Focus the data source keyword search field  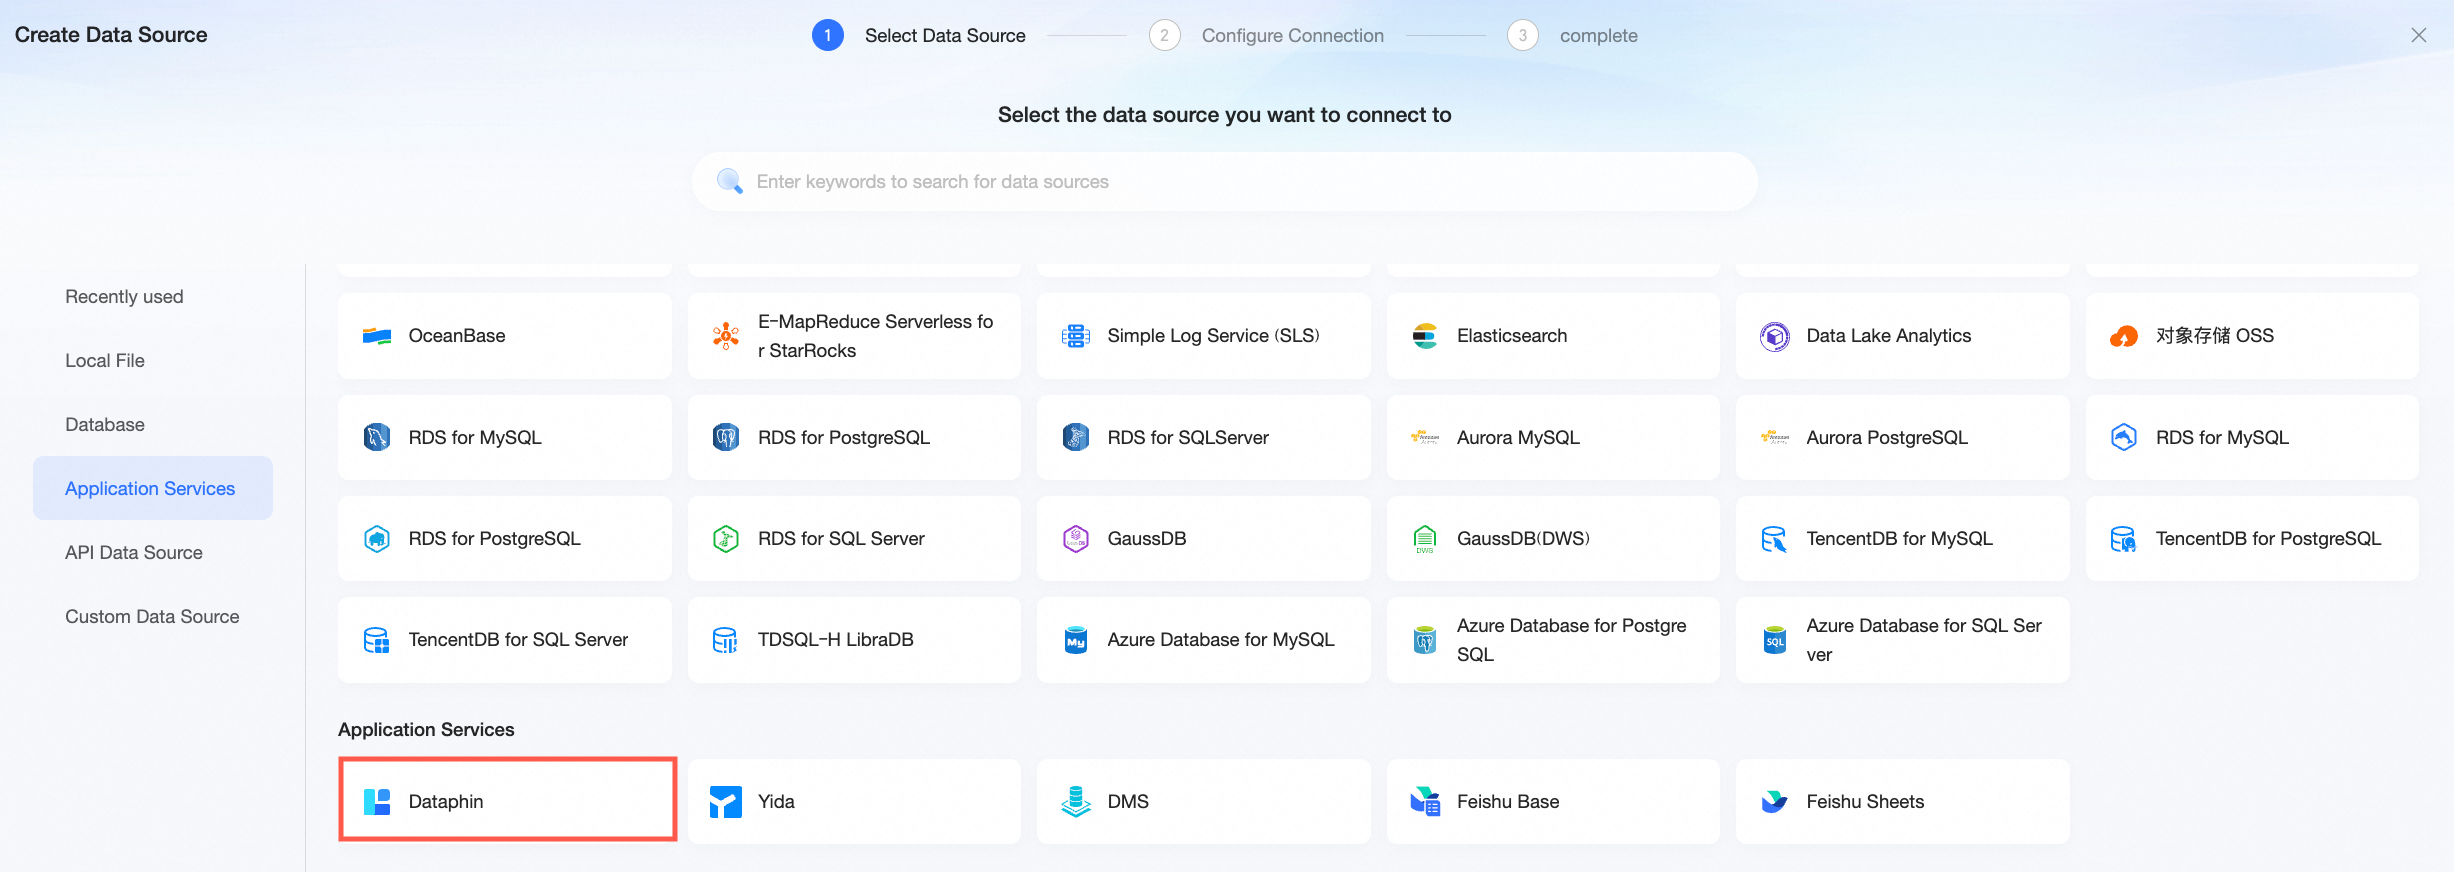pos(1224,182)
